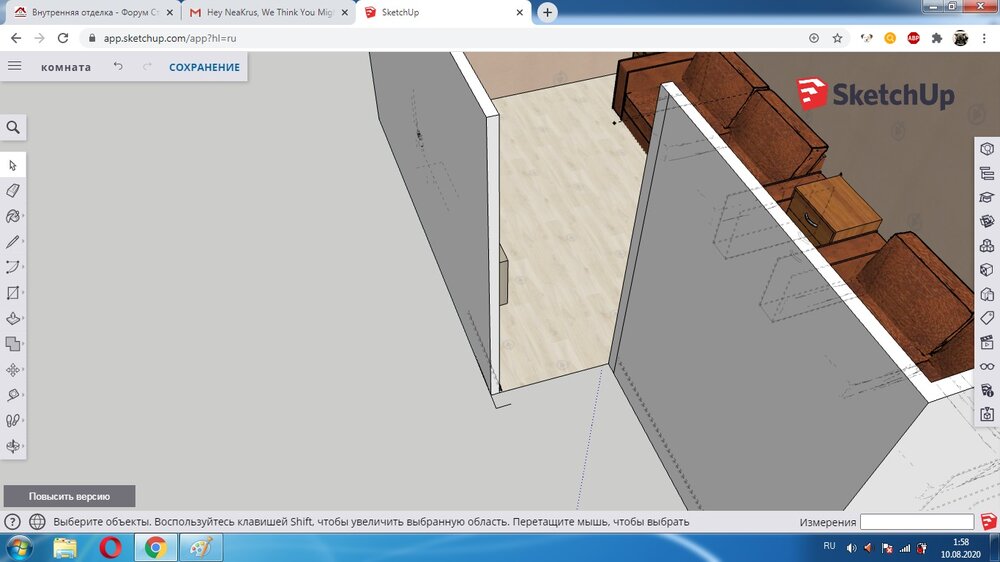
Task: Click the address bar app.sketchup.com URL
Action: coord(170,38)
